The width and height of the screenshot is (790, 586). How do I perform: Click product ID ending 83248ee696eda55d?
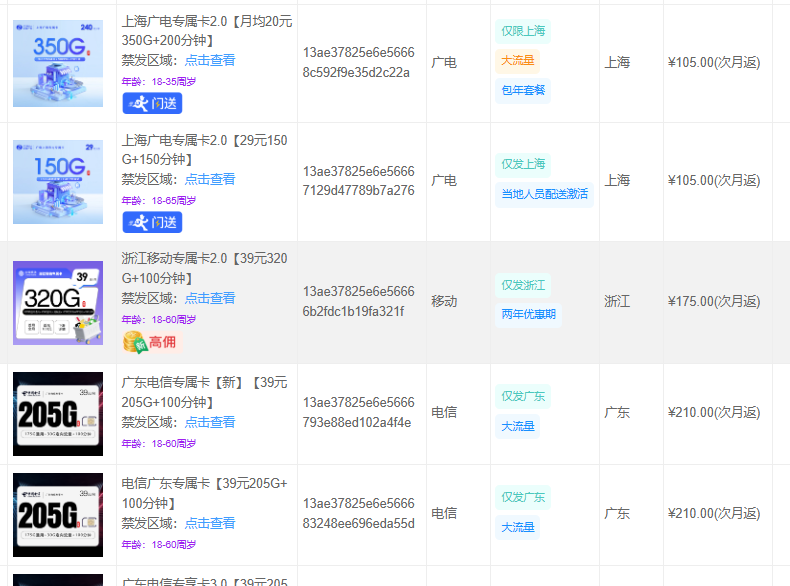[358, 513]
